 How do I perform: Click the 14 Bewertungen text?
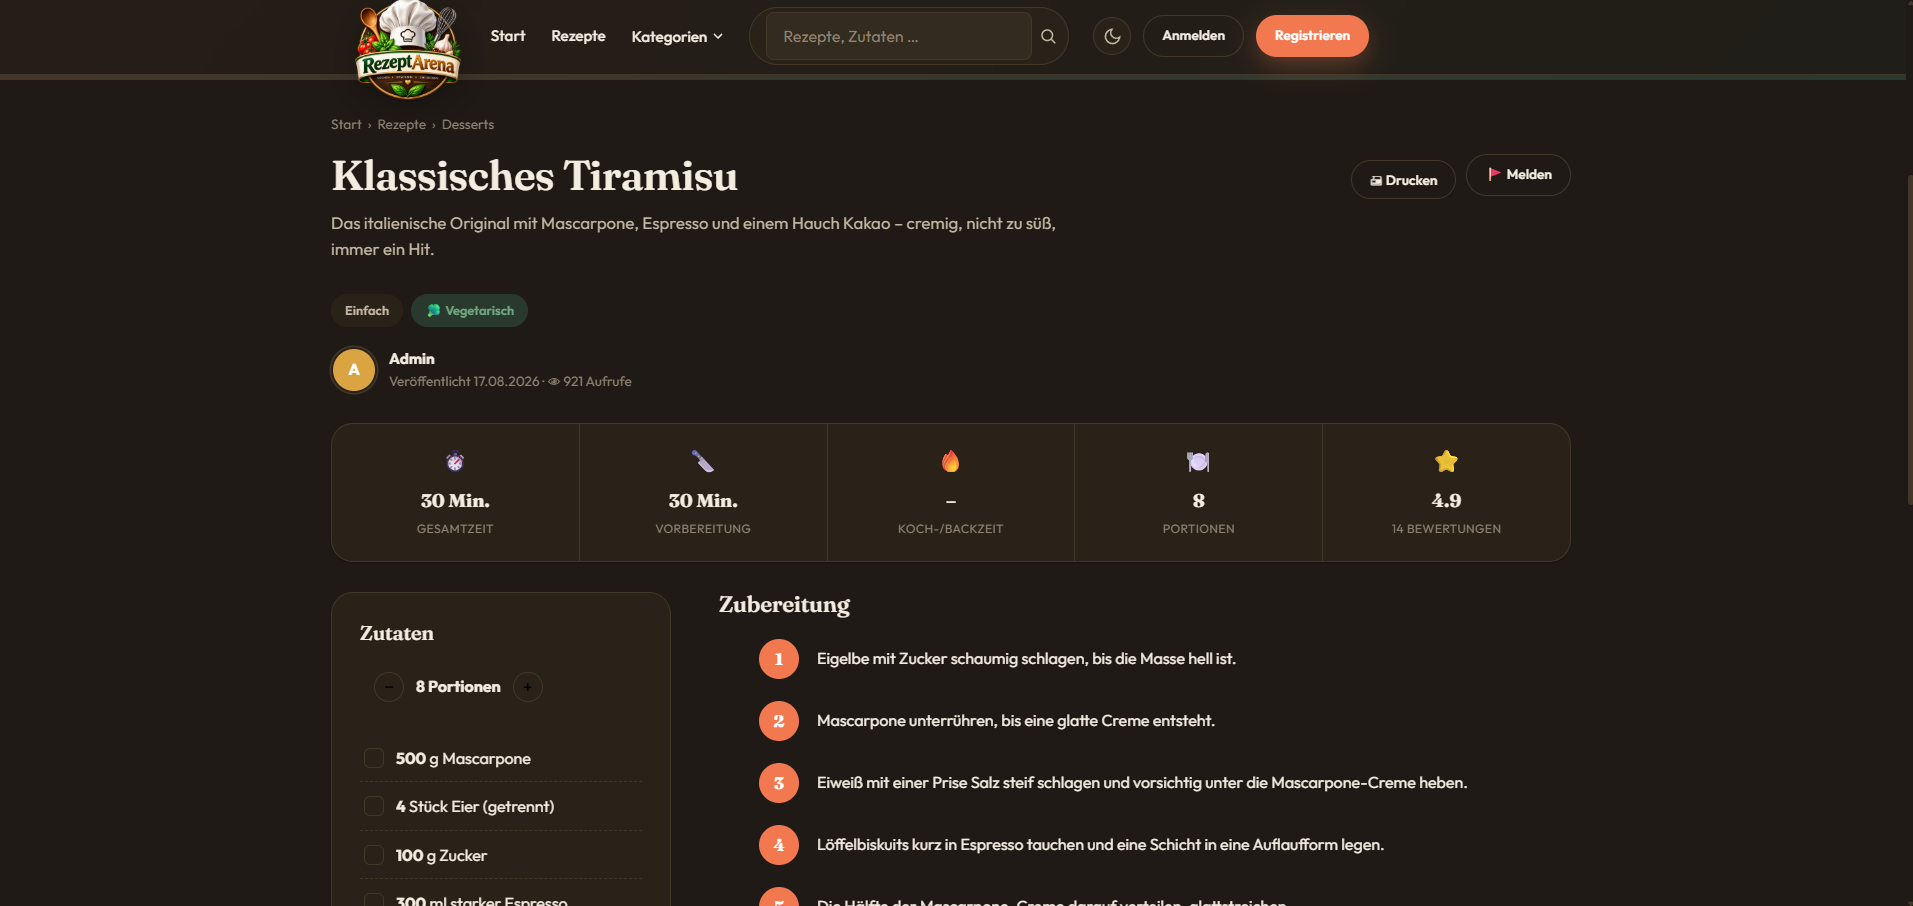point(1446,529)
